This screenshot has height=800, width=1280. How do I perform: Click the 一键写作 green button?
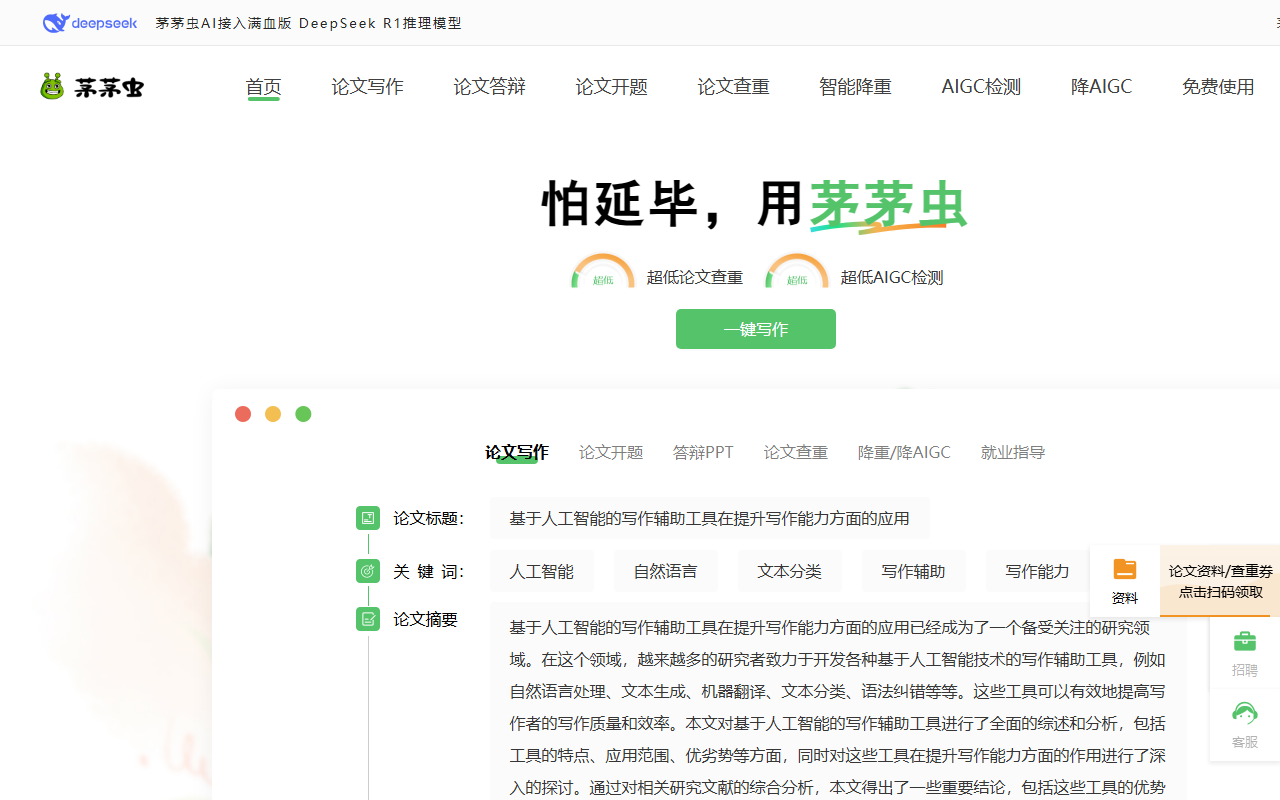pyautogui.click(x=756, y=329)
